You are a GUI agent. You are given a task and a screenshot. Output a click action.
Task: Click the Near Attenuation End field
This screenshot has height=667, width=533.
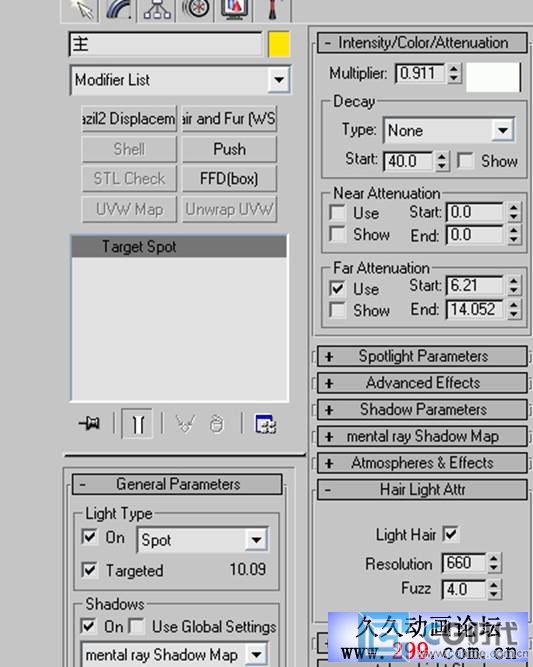pos(475,235)
